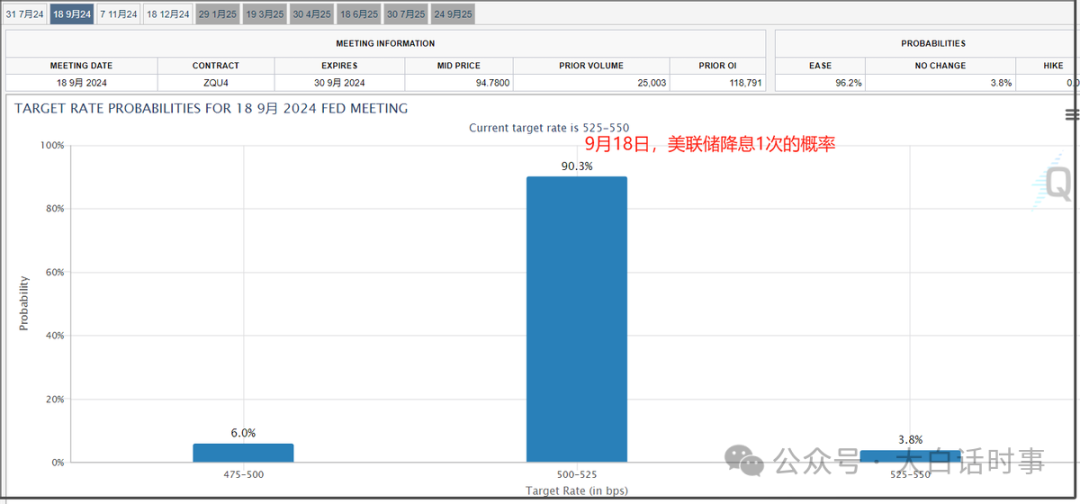Switch to the 31 7月24 meeting tab
Image resolution: width=1080 pixels, height=504 pixels.
25,14
